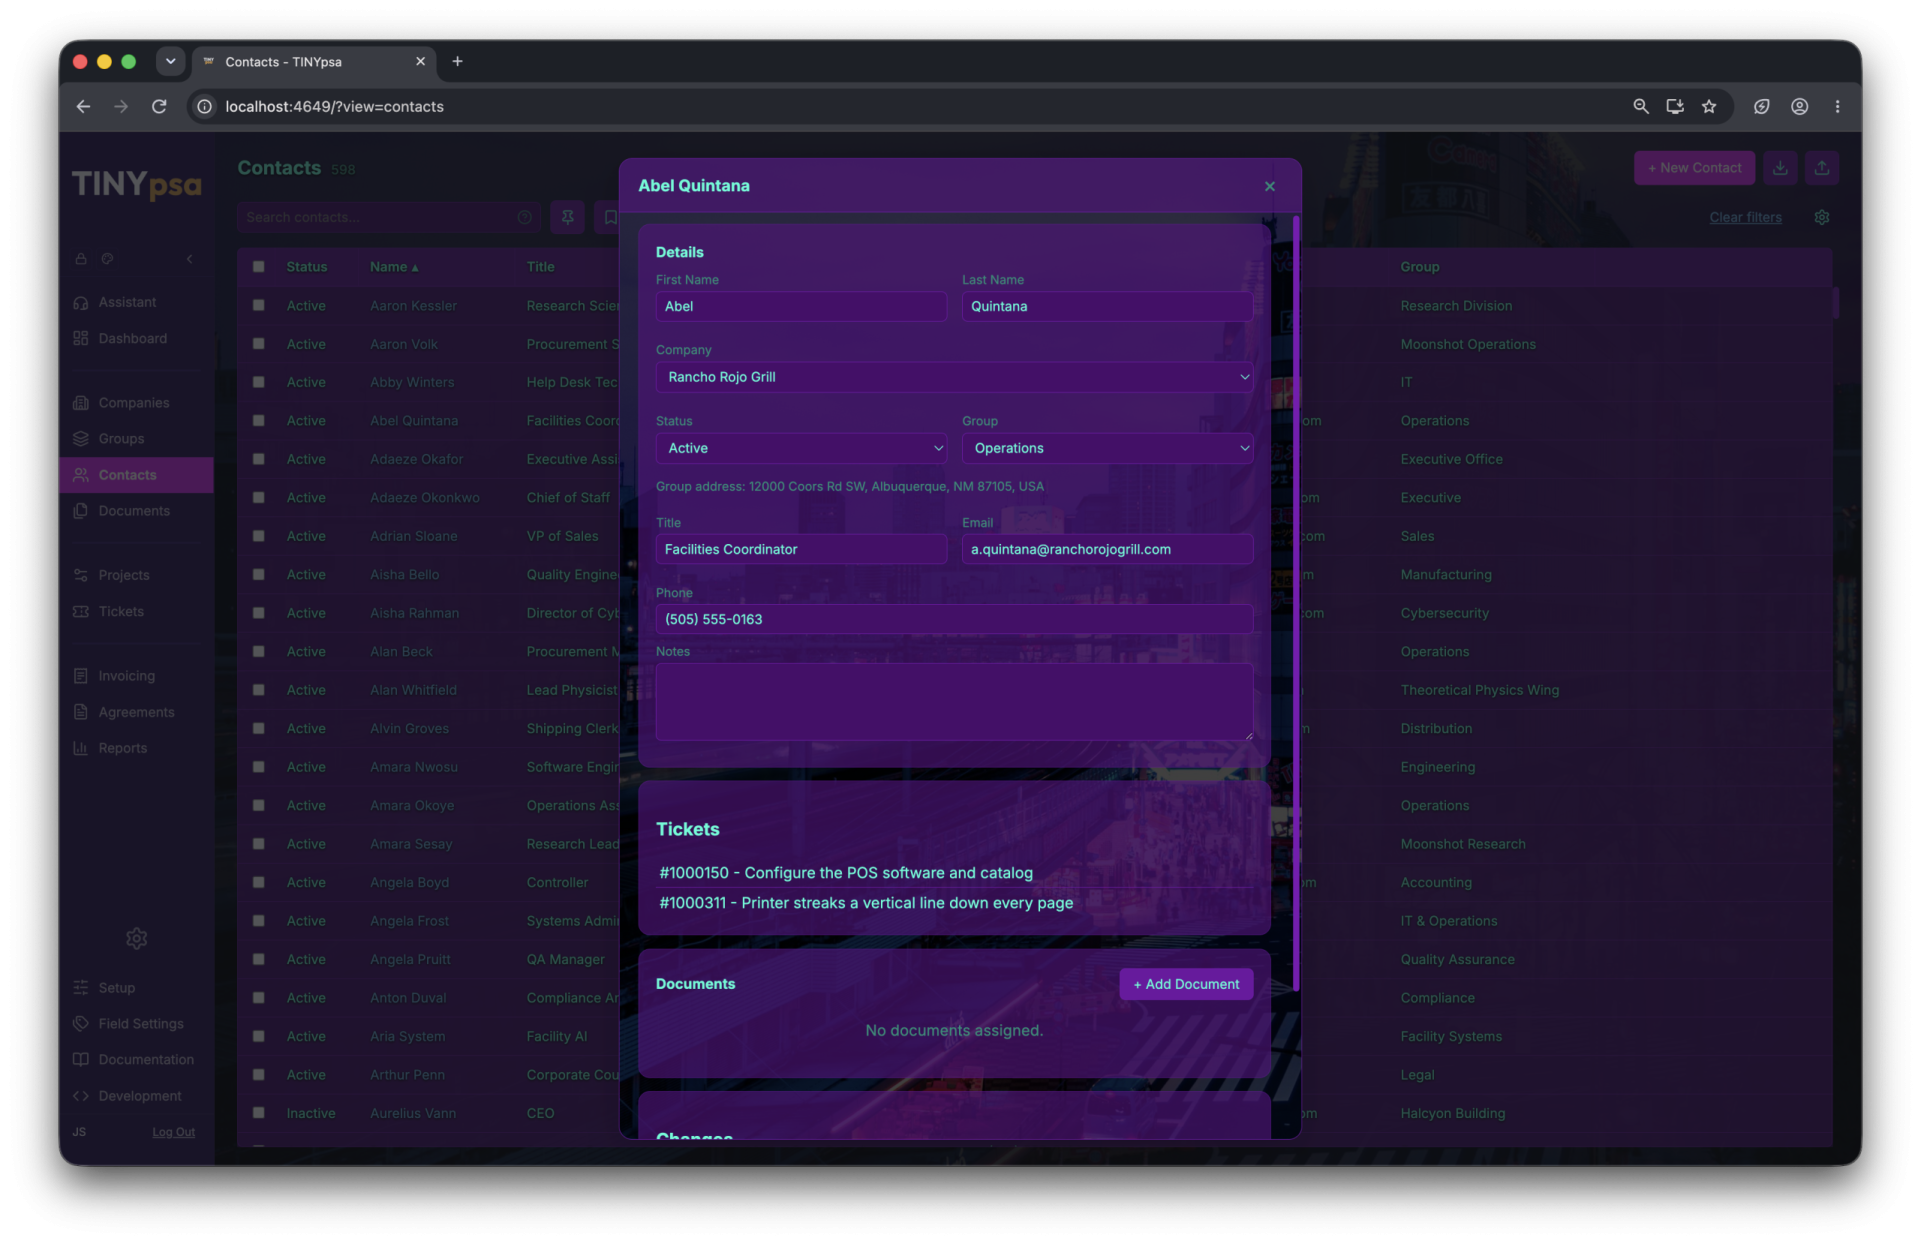Go to Dashboard via its sidebar icon
Image resolution: width=1921 pixels, height=1244 pixels.
point(81,339)
